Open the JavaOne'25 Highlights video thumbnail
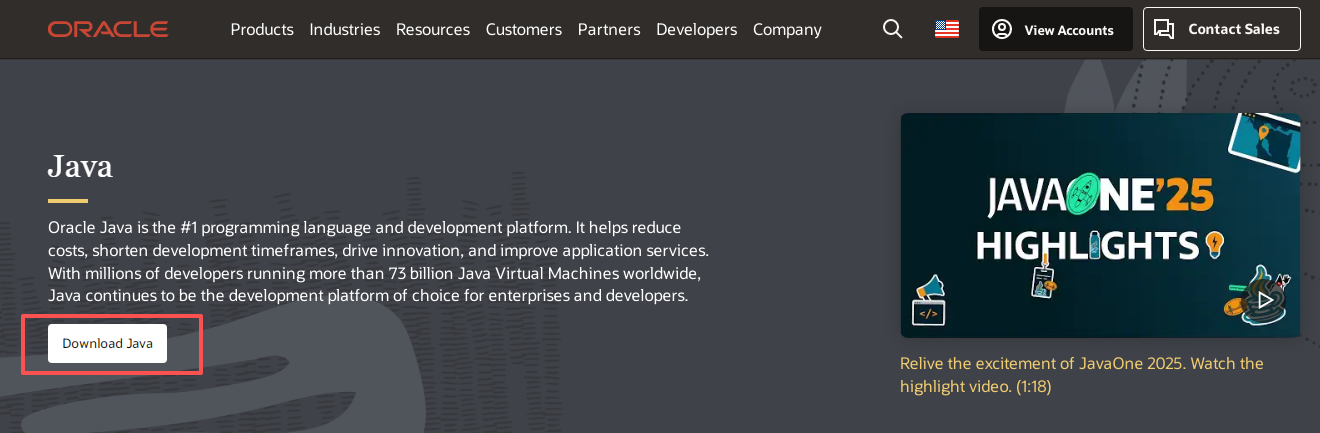Viewport: 1320px width, 433px height. tap(1100, 225)
